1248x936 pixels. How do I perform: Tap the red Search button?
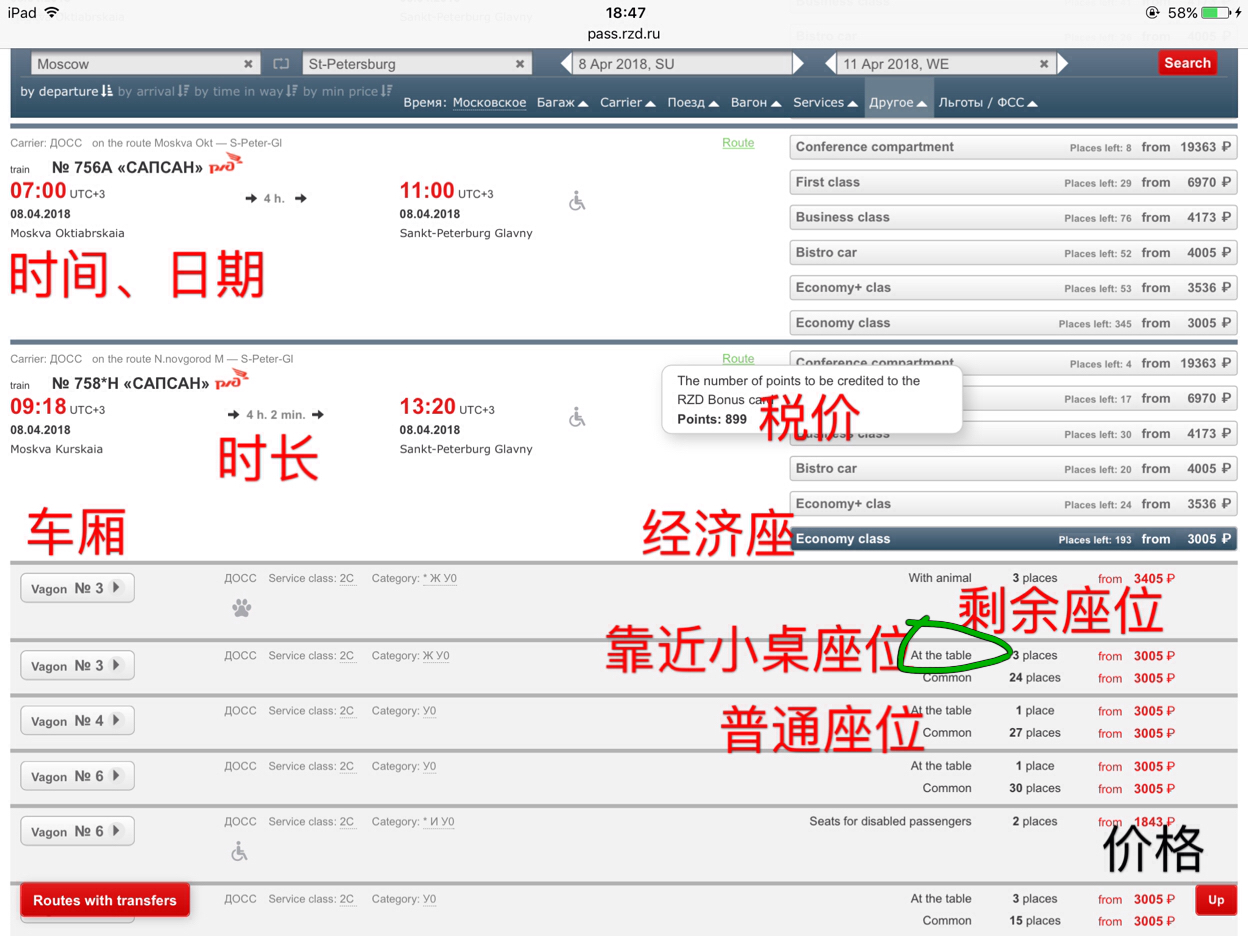(x=1187, y=63)
